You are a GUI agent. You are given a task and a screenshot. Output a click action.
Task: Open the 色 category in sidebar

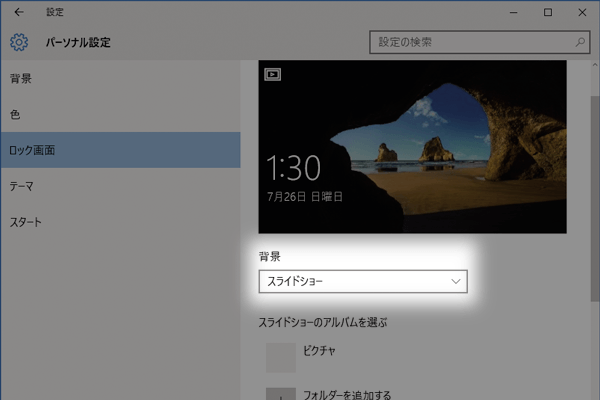point(121,114)
